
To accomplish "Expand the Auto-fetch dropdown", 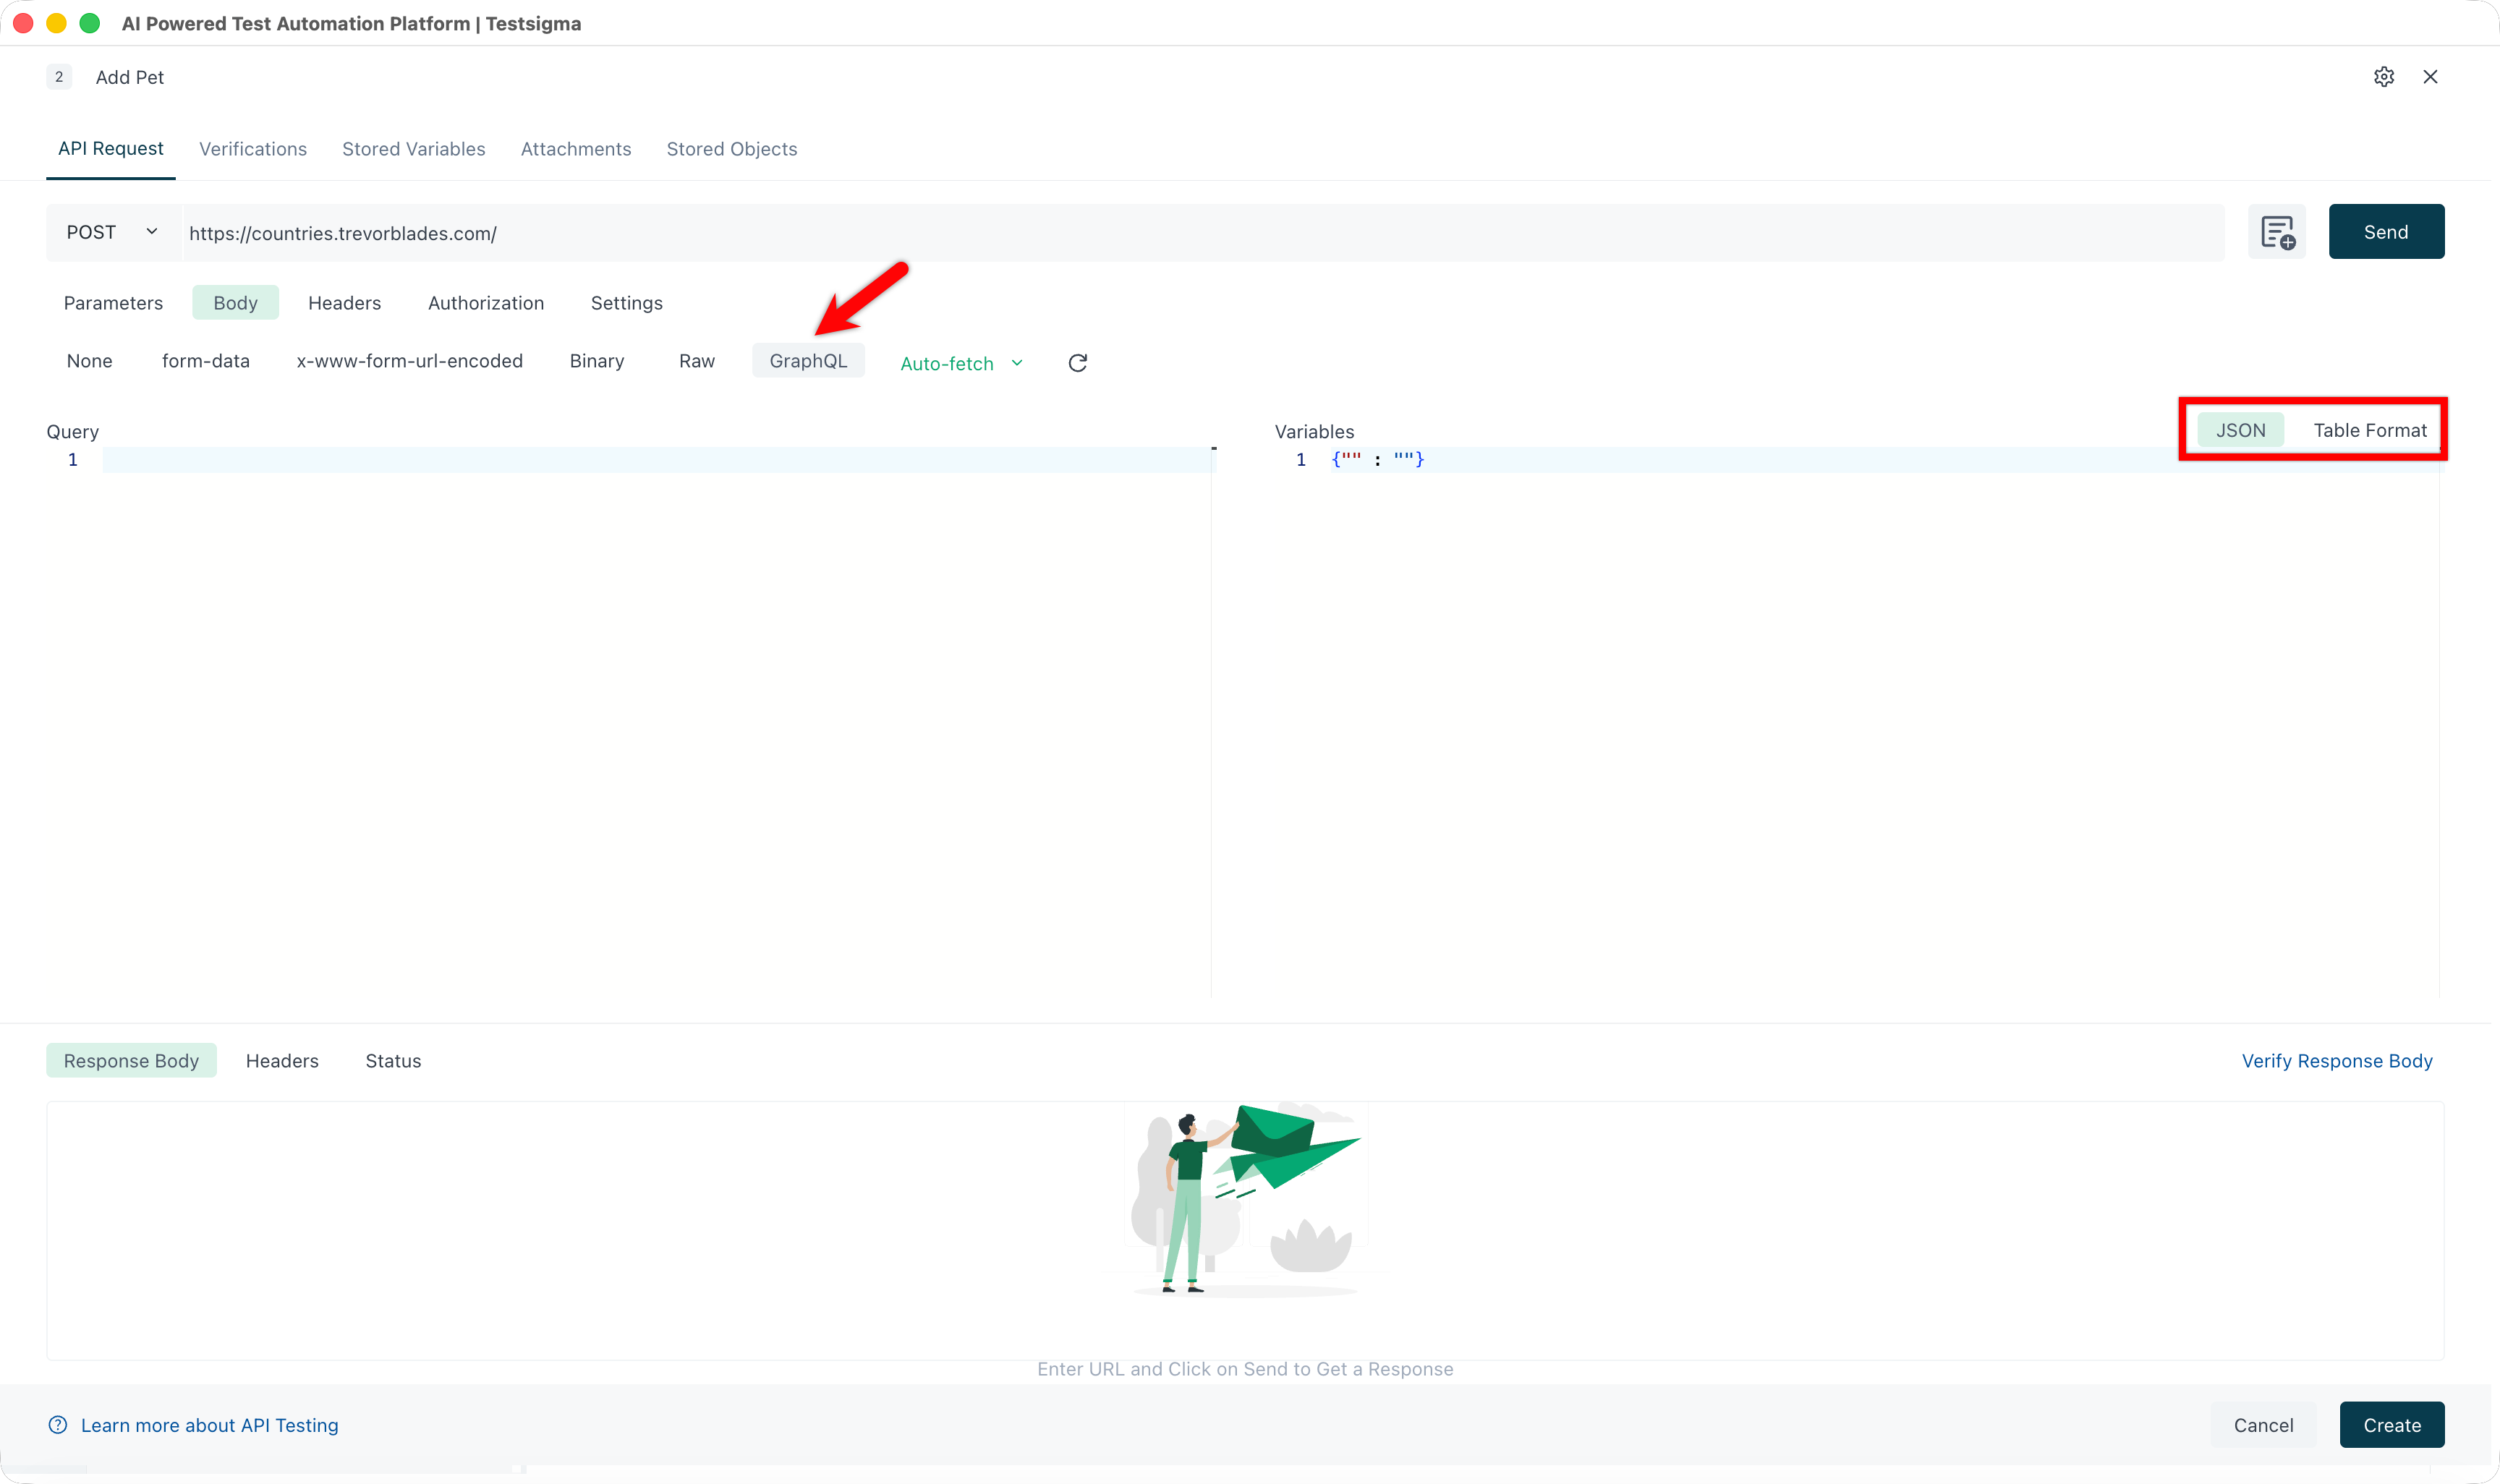I will [x=960, y=362].
